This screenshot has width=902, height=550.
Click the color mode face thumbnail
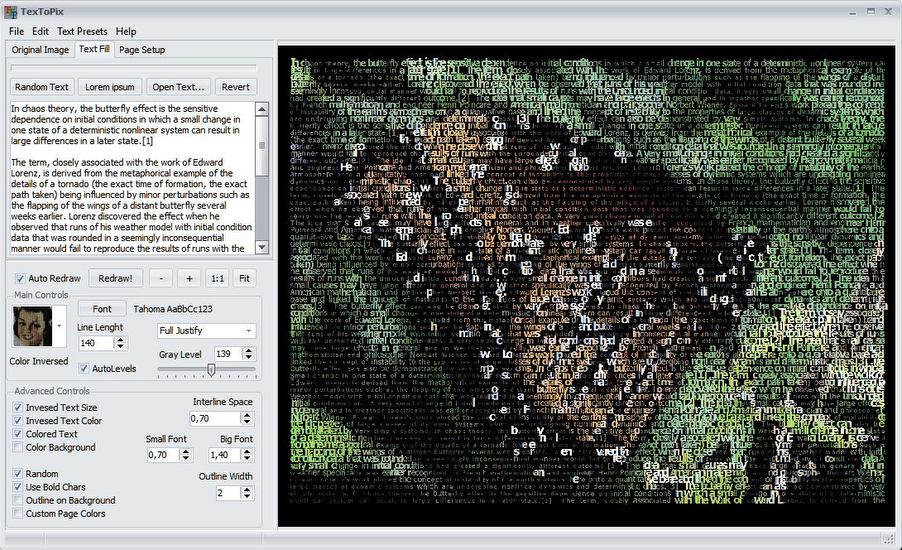(x=33, y=326)
